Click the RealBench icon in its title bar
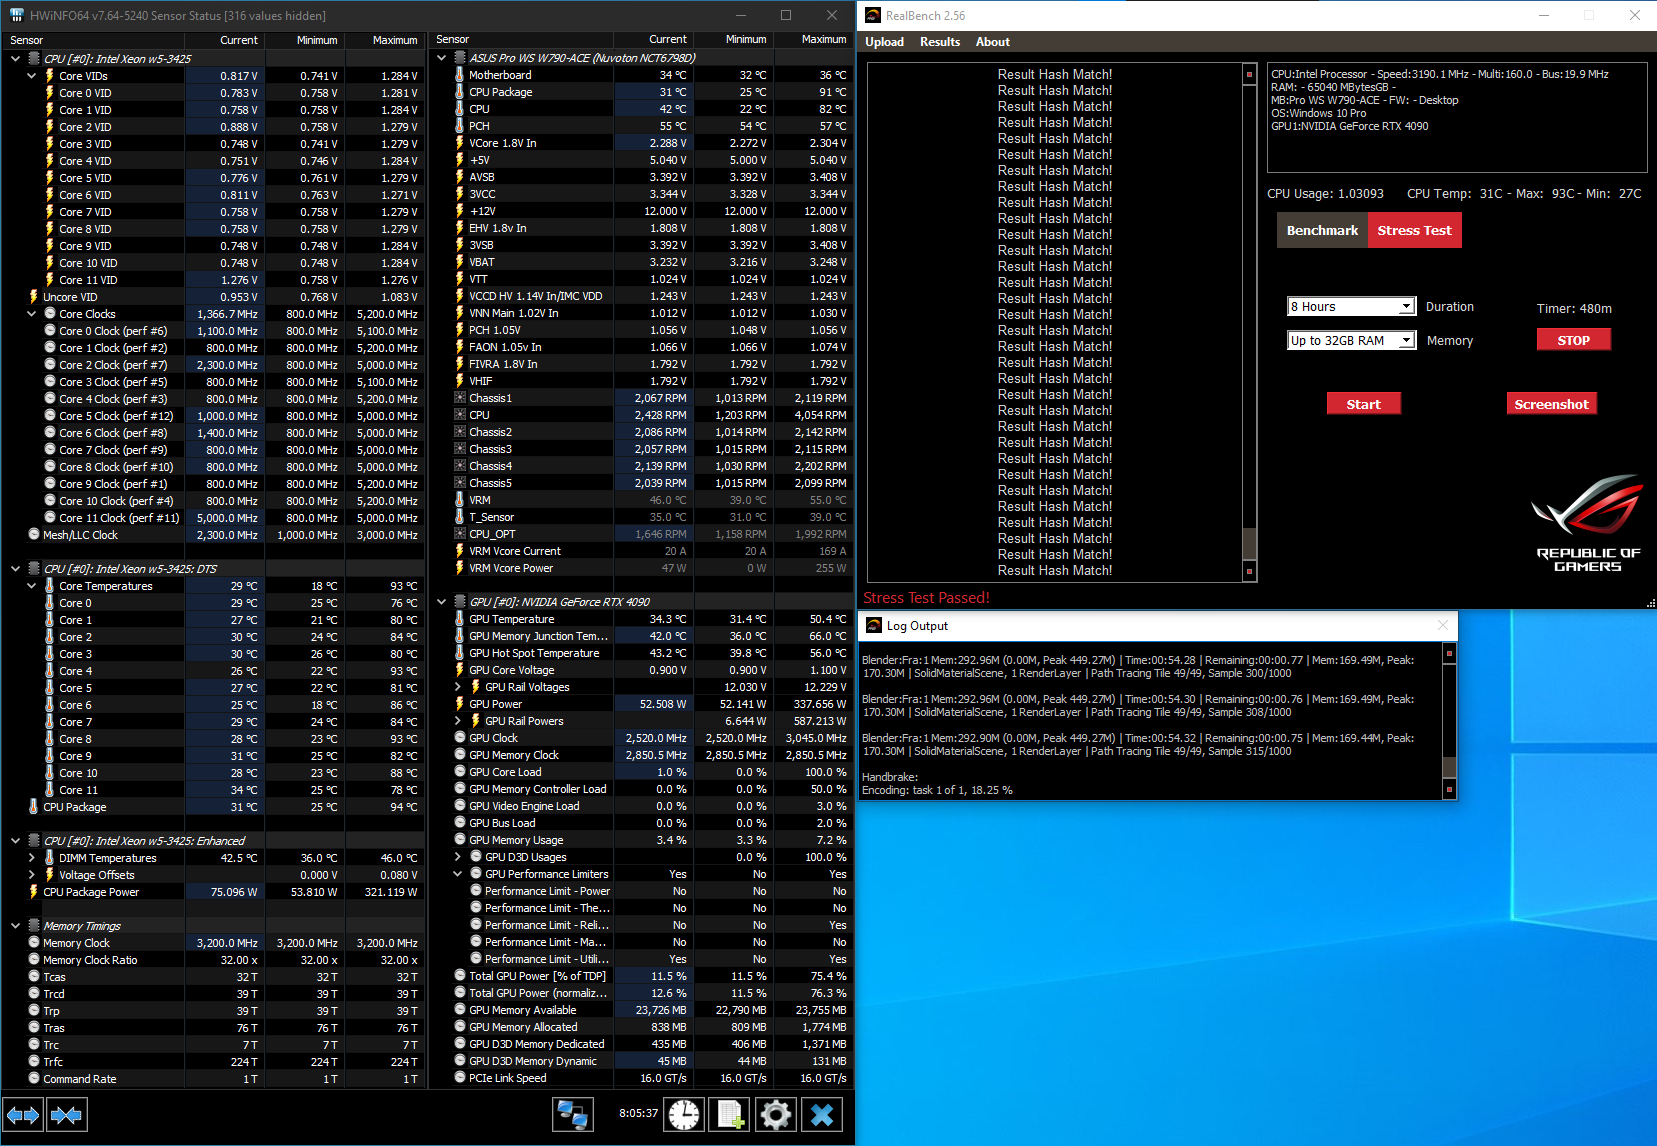The height and width of the screenshot is (1146, 1657). [x=872, y=15]
